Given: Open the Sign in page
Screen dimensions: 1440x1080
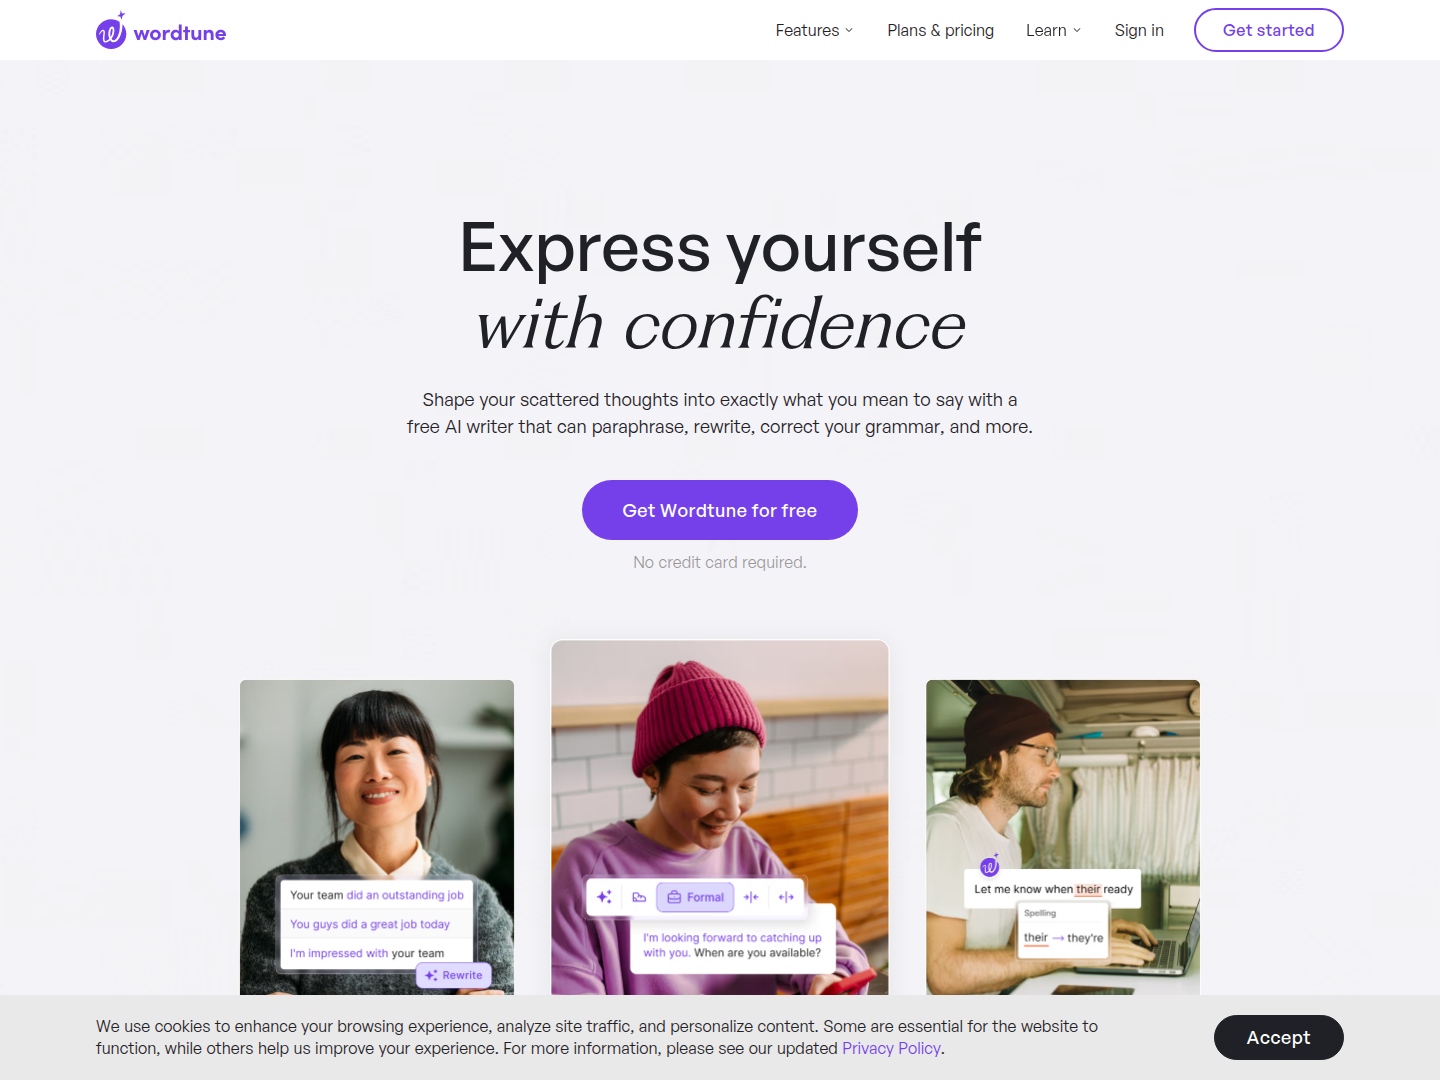Looking at the screenshot, I should [x=1139, y=30].
